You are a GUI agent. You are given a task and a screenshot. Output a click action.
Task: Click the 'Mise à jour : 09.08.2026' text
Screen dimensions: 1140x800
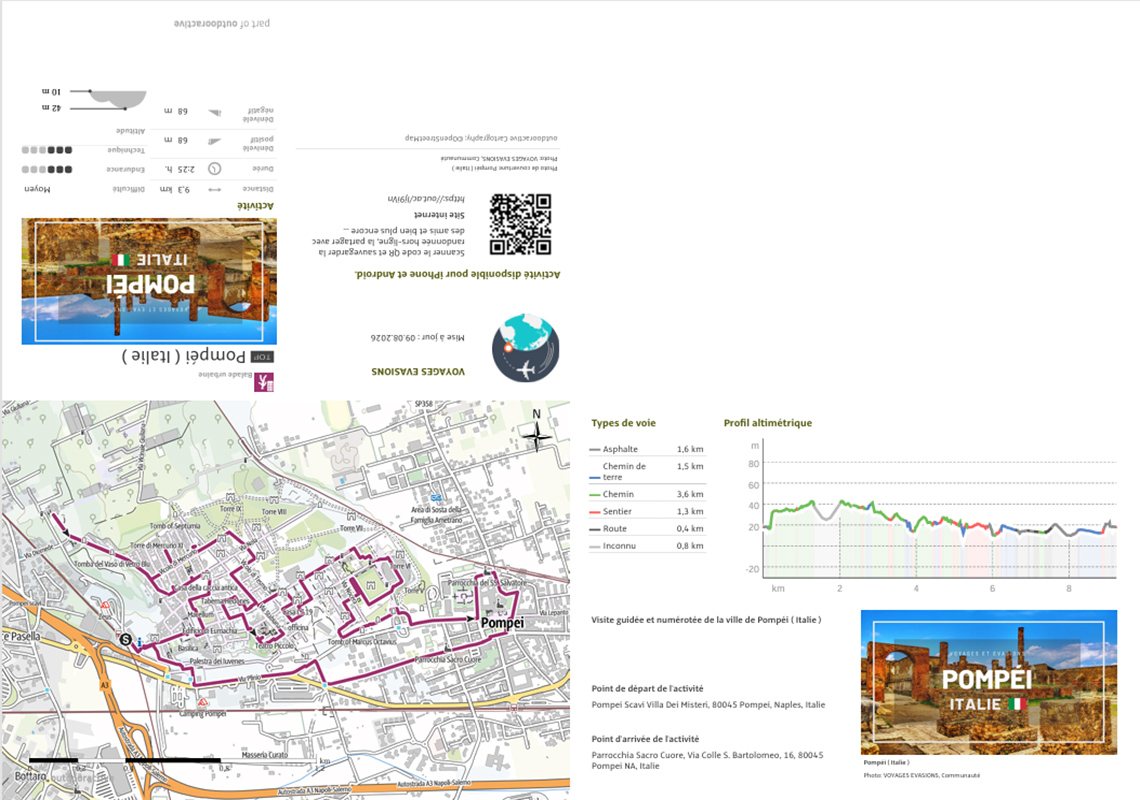pyautogui.click(x=417, y=337)
